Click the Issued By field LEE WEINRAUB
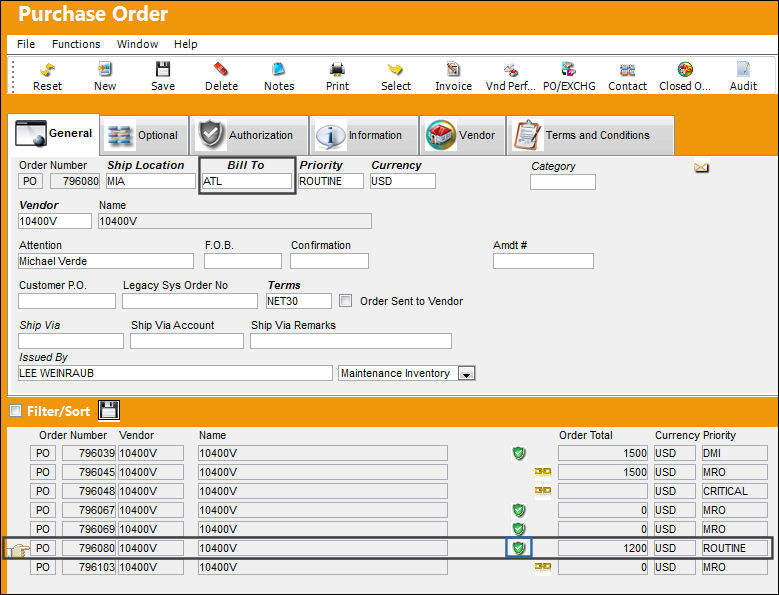This screenshot has width=779, height=595. click(x=175, y=373)
